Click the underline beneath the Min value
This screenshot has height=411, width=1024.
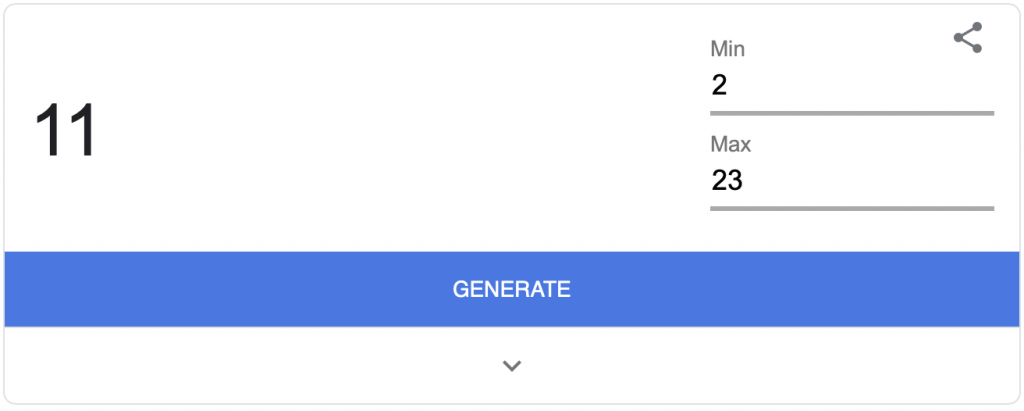[x=851, y=113]
